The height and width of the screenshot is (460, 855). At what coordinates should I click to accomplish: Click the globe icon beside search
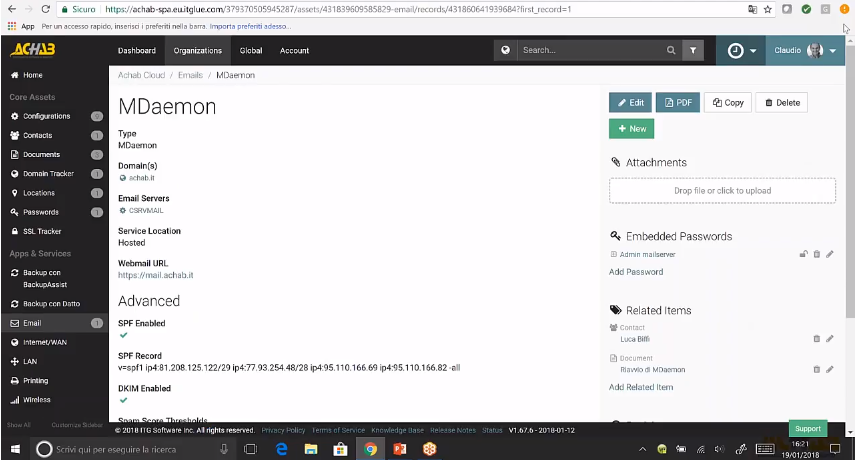coord(506,50)
